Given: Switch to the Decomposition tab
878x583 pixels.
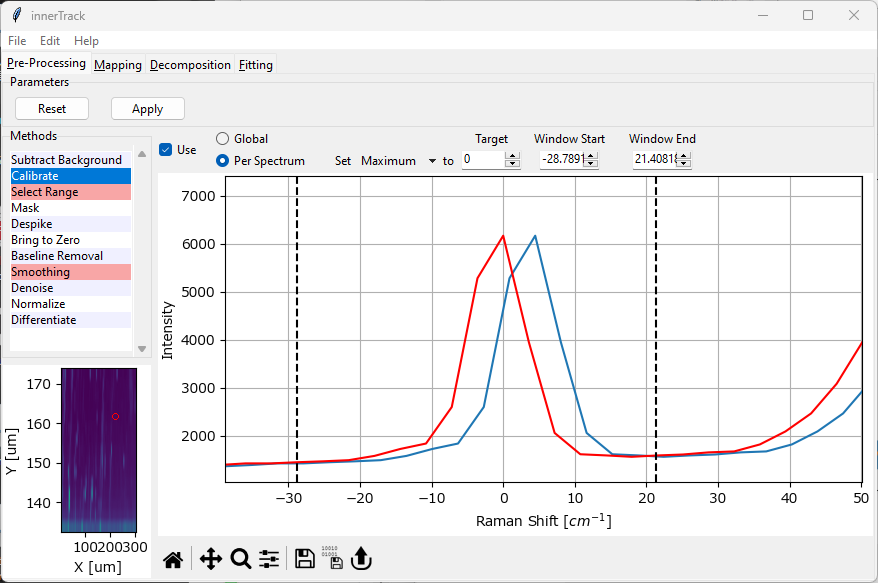Looking at the screenshot, I should pyautogui.click(x=190, y=65).
